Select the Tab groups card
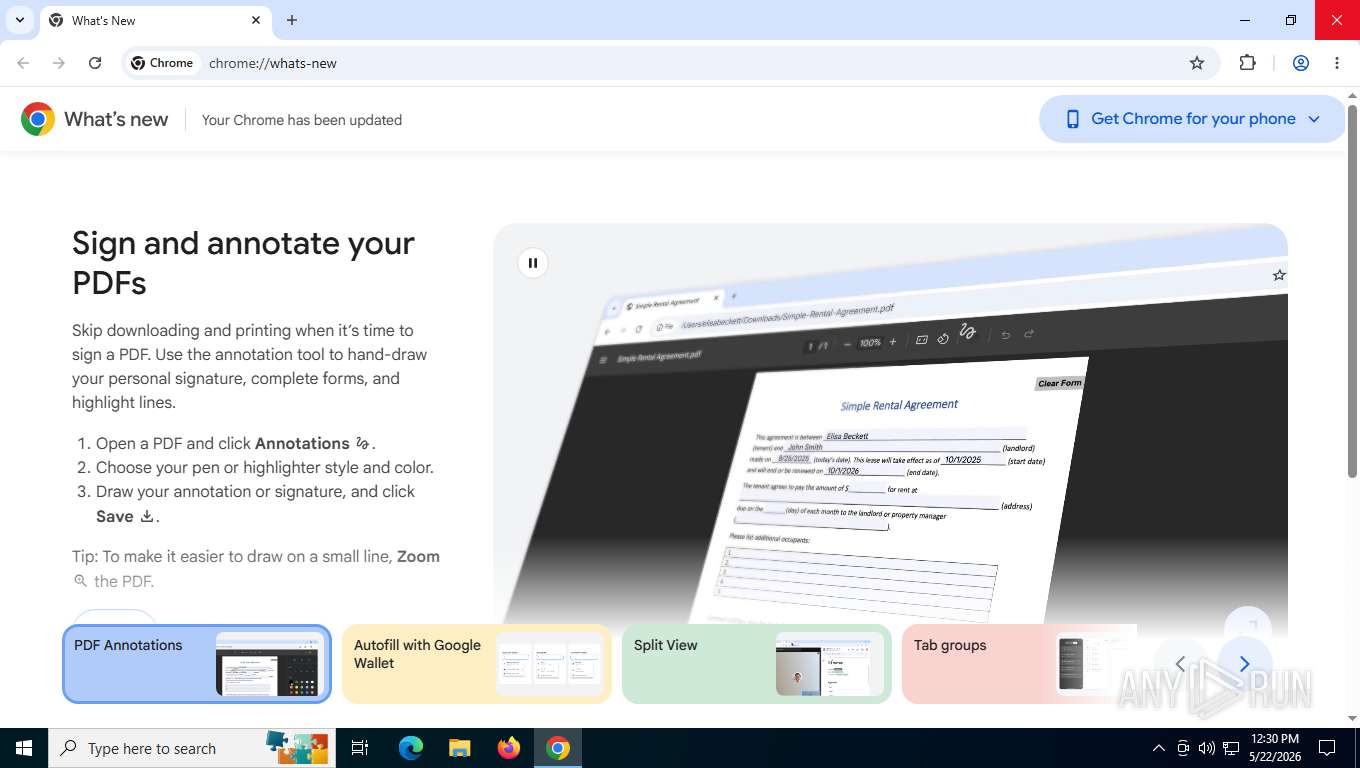 click(x=1019, y=664)
